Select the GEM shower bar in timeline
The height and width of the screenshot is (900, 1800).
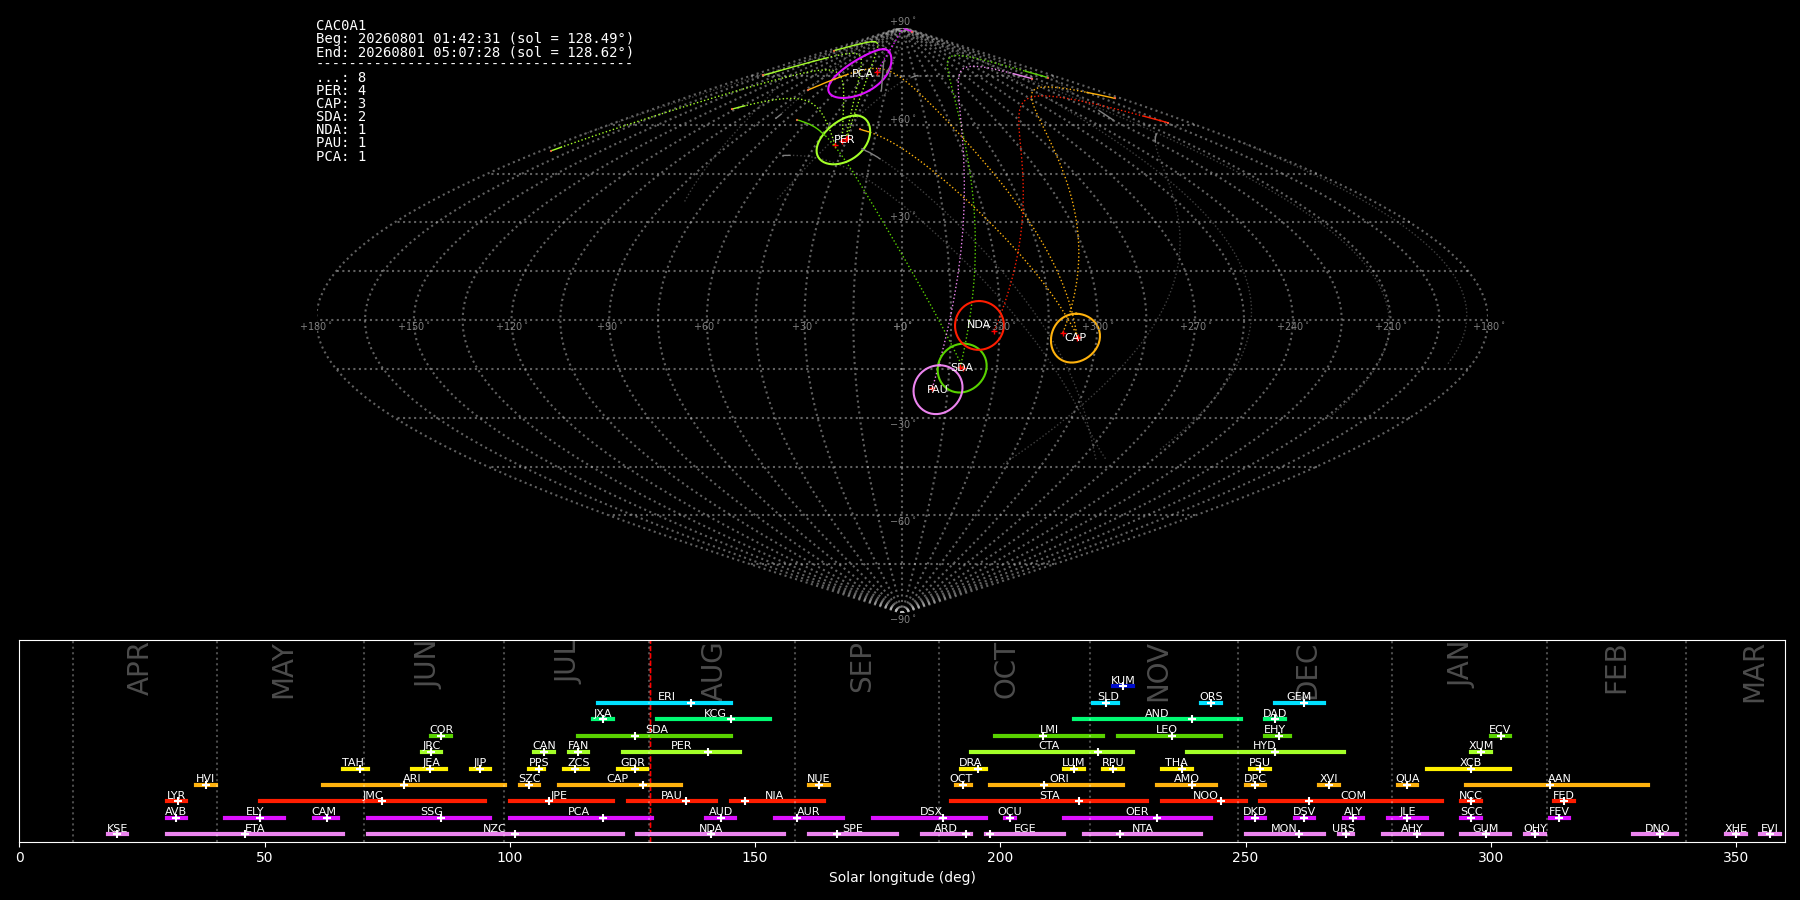[x=1299, y=703]
